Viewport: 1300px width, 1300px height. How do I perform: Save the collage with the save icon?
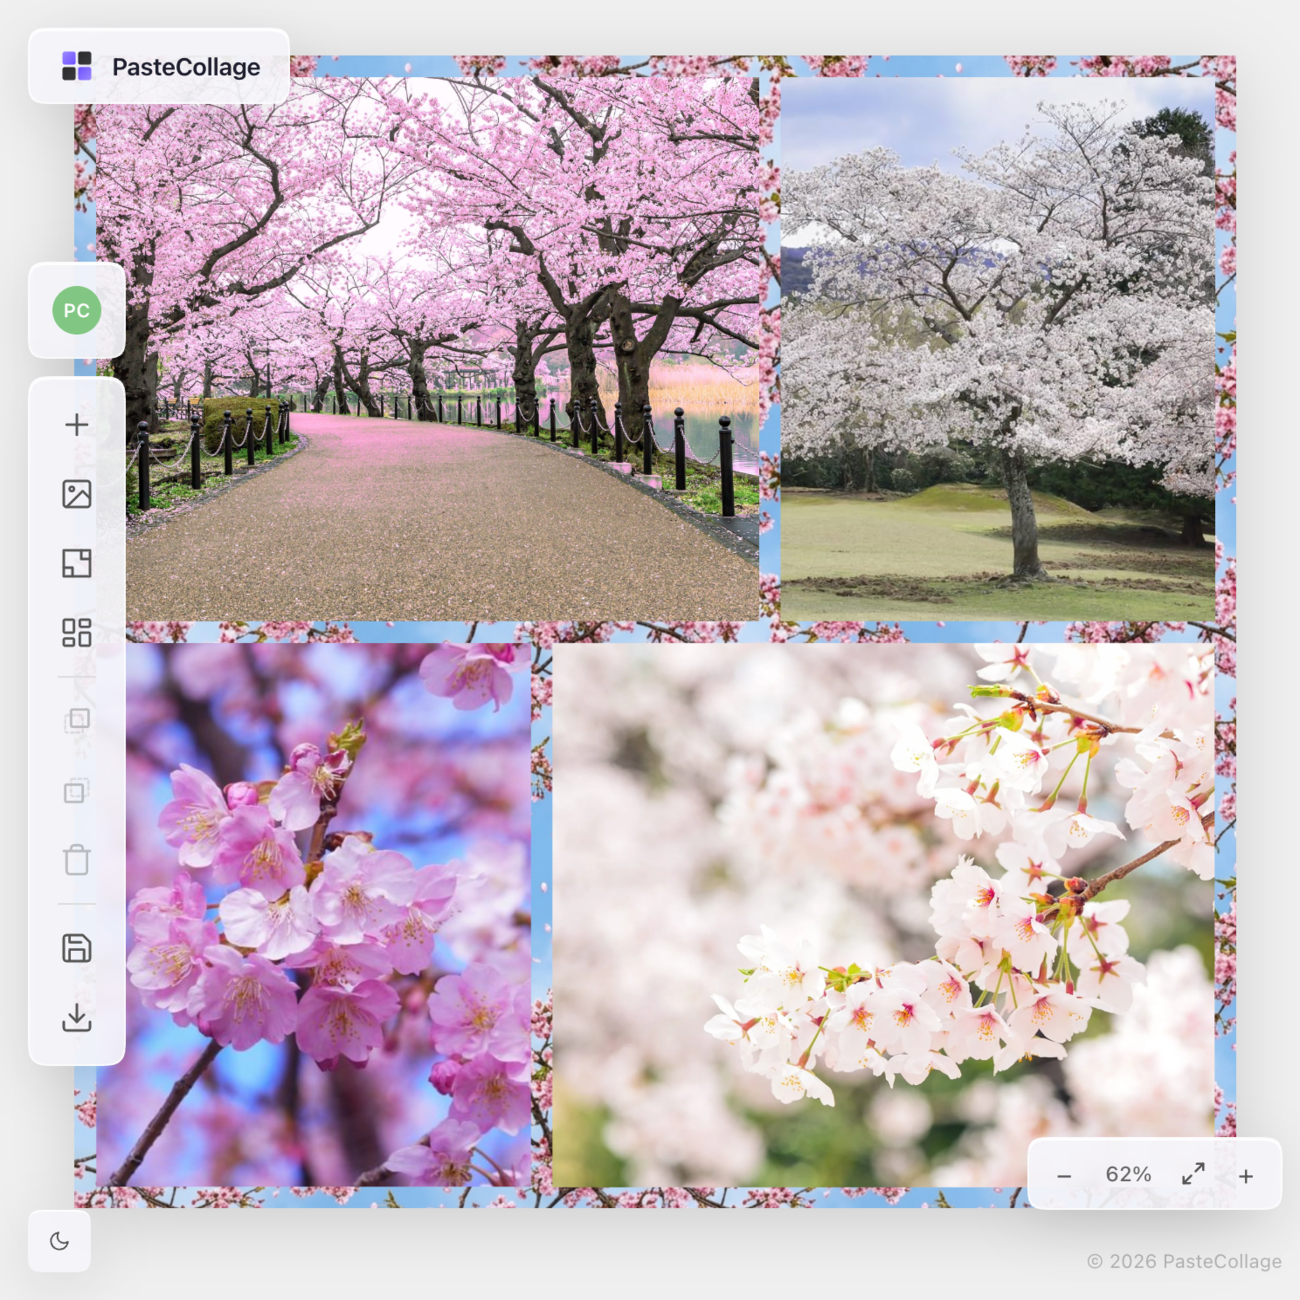pyautogui.click(x=77, y=947)
